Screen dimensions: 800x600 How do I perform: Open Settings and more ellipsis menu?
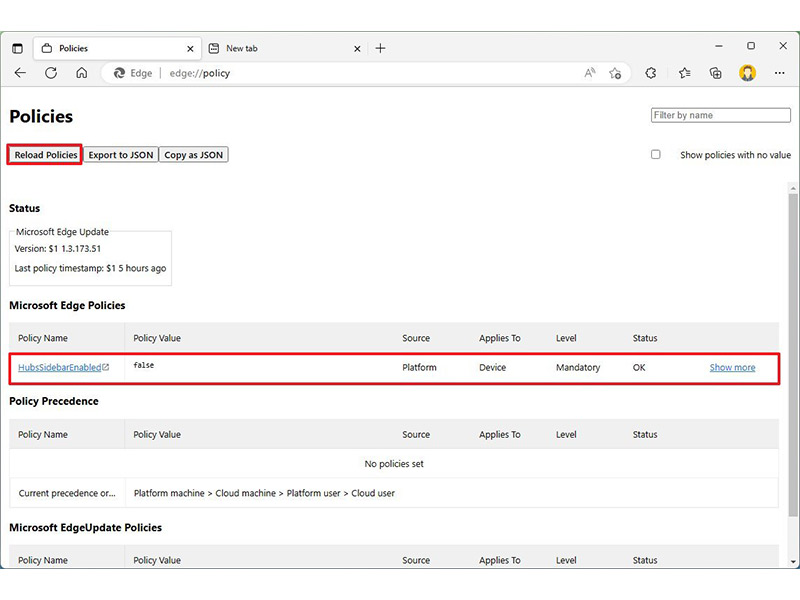(x=780, y=73)
